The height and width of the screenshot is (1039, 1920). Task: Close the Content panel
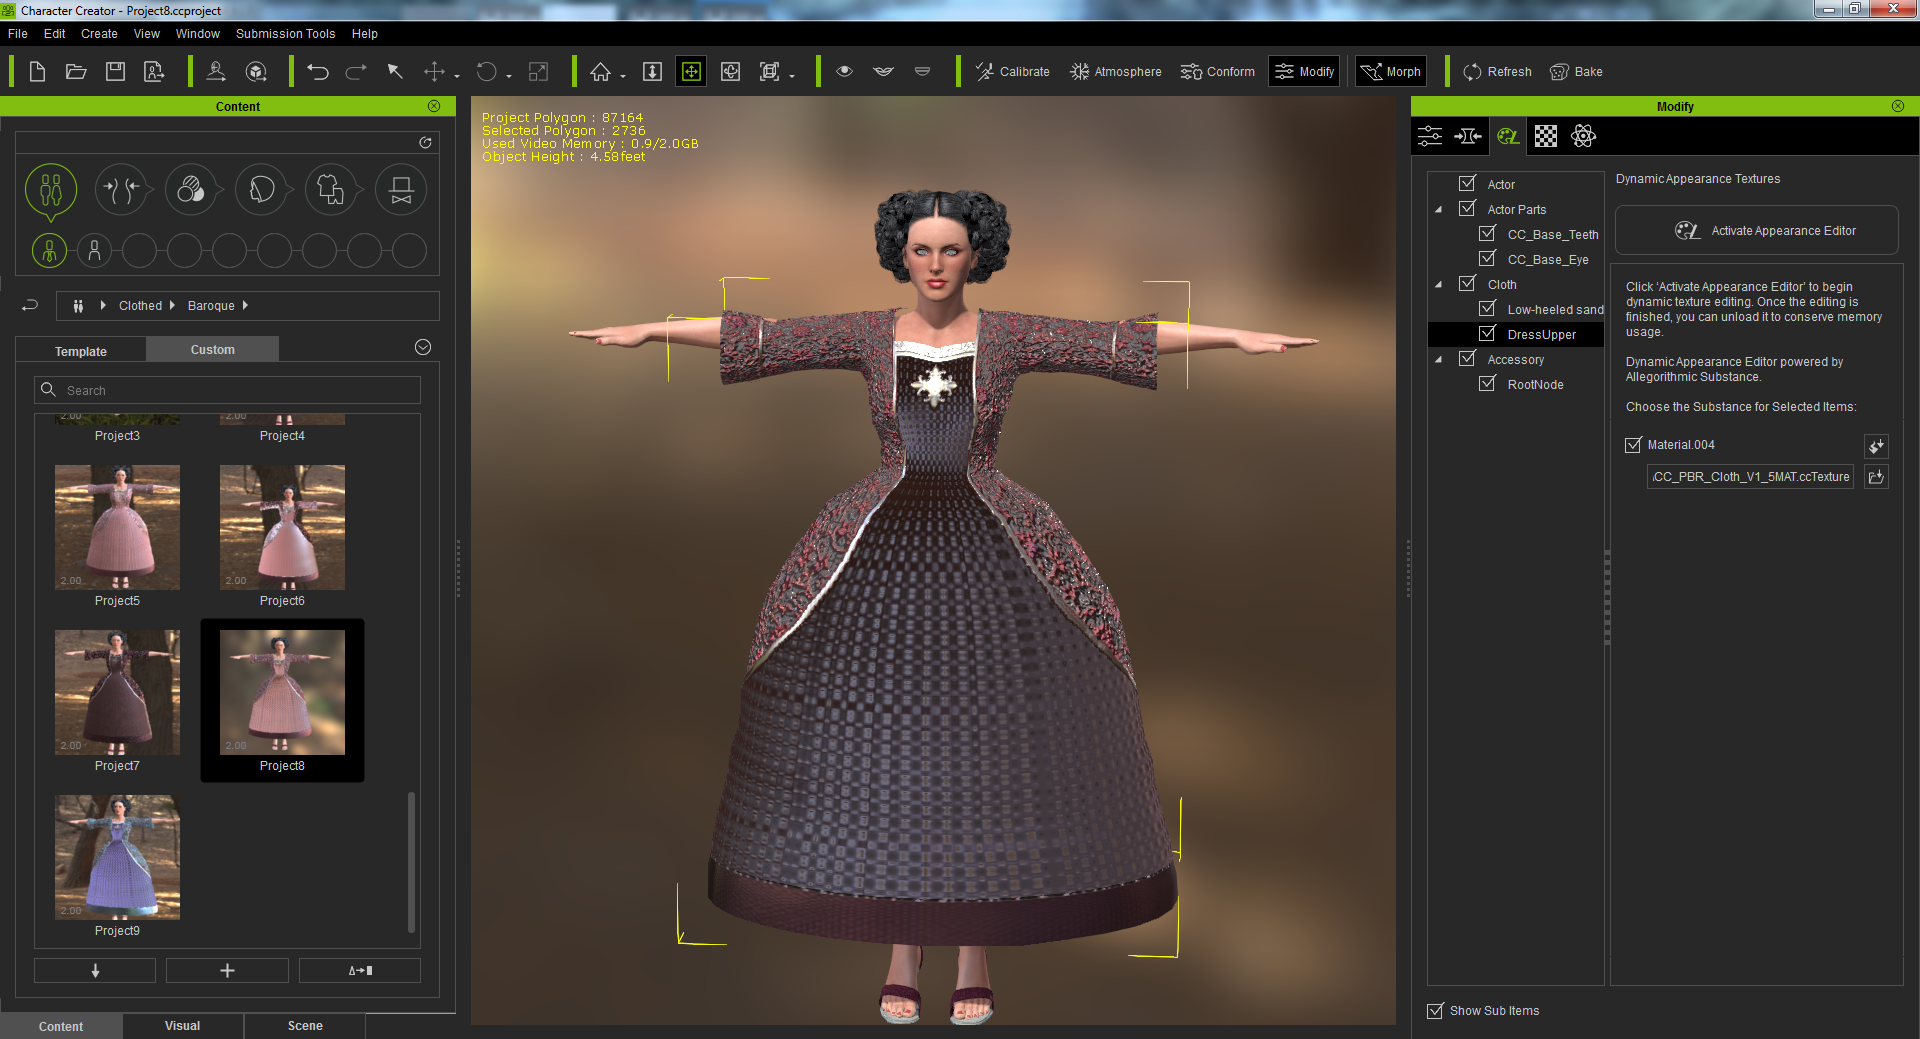click(x=434, y=106)
